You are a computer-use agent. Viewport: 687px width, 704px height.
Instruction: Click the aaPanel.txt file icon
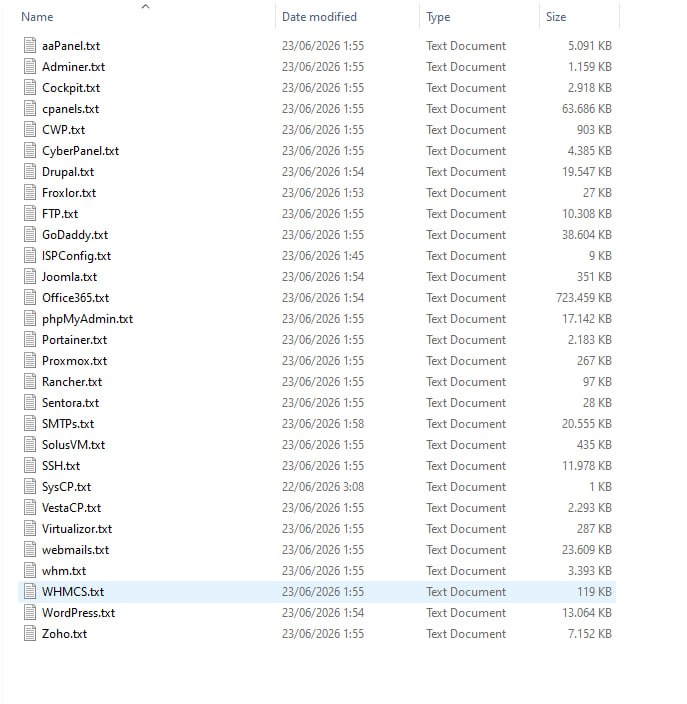30,45
